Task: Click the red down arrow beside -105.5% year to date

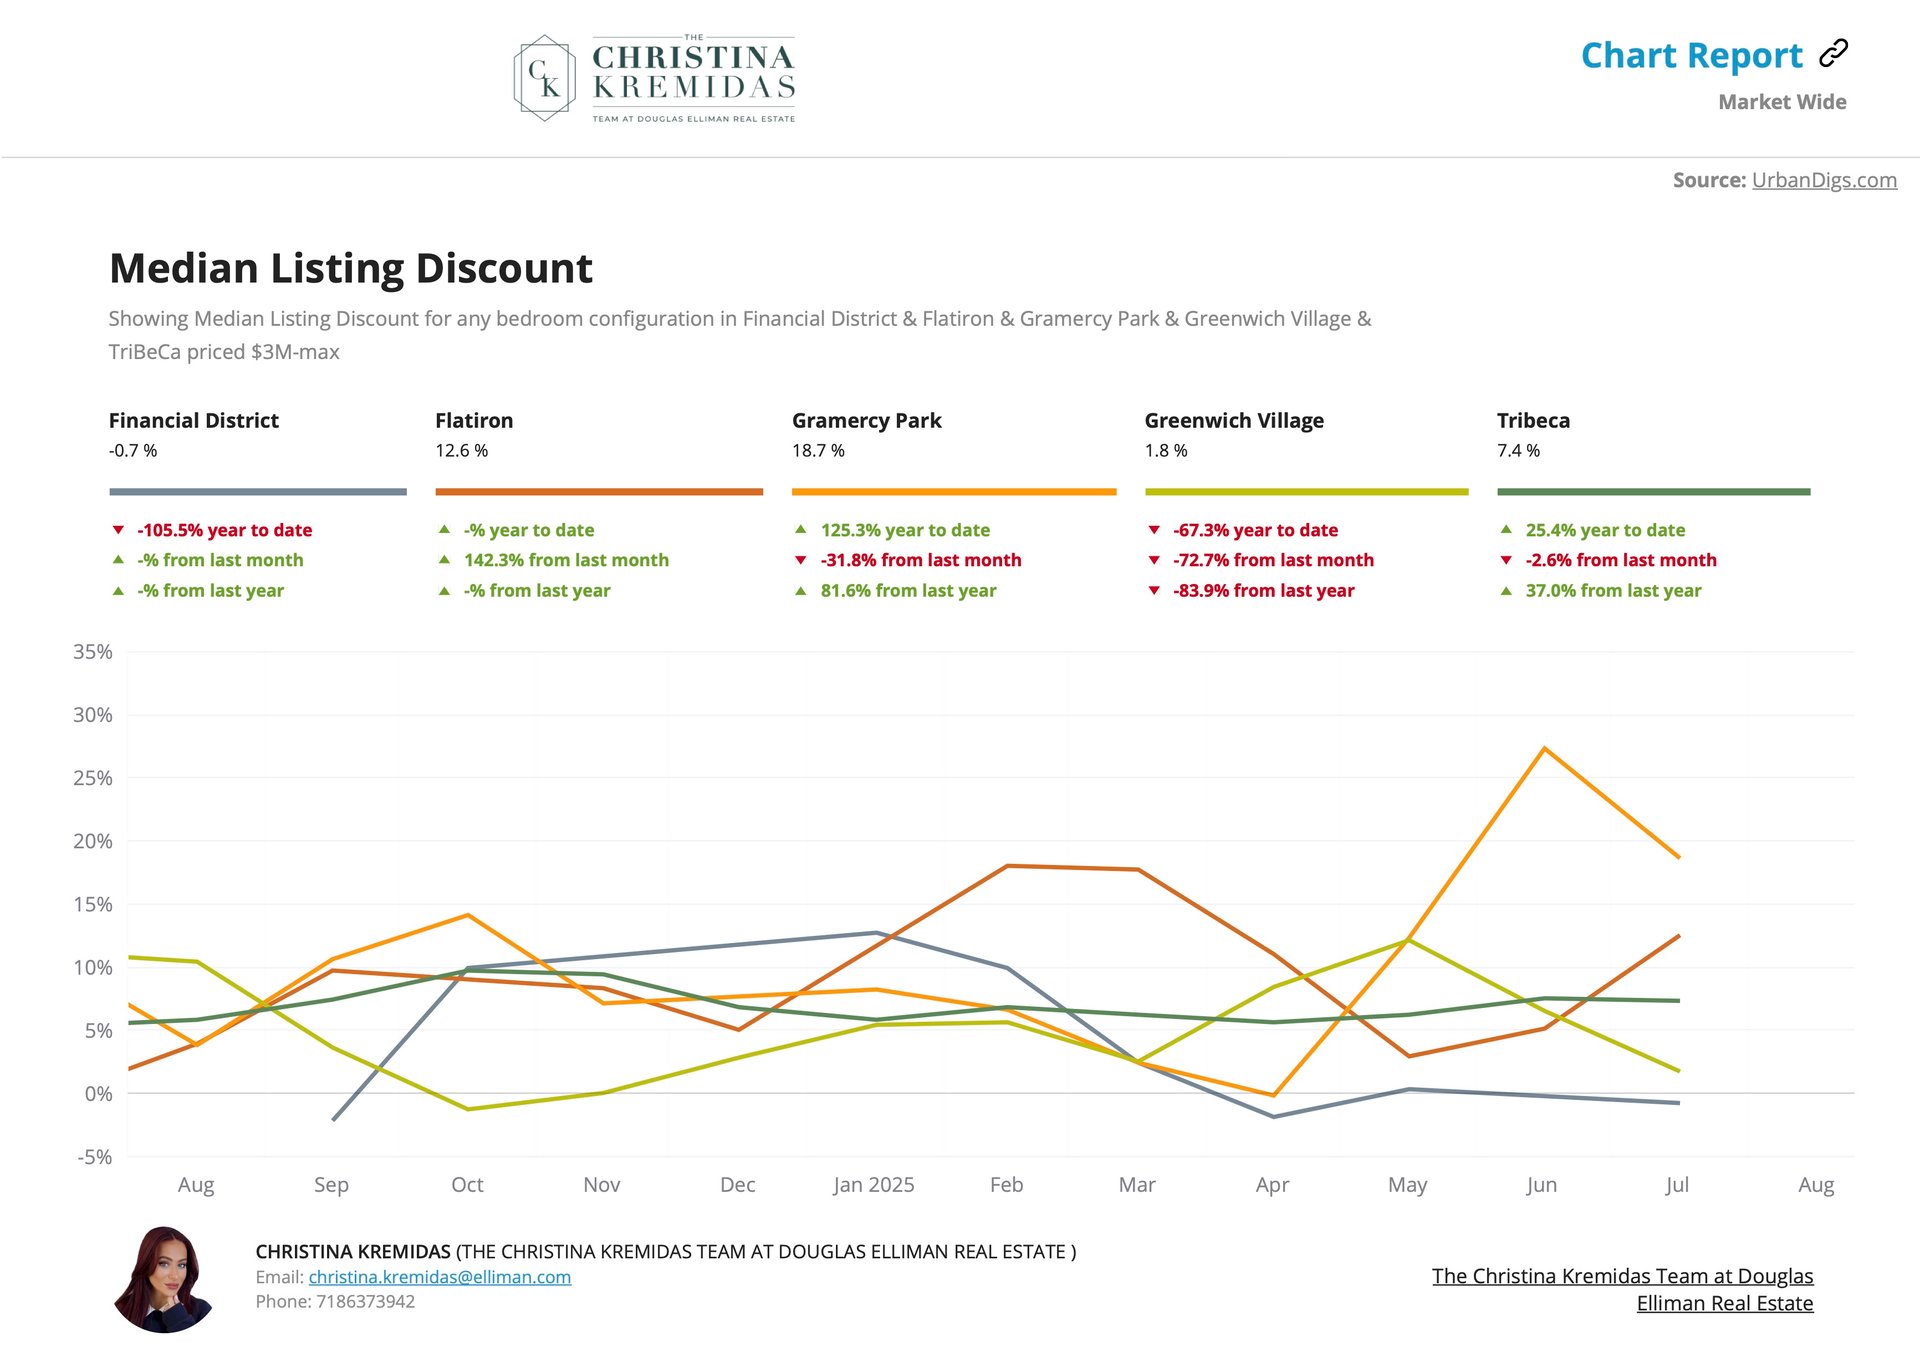Action: tap(118, 530)
